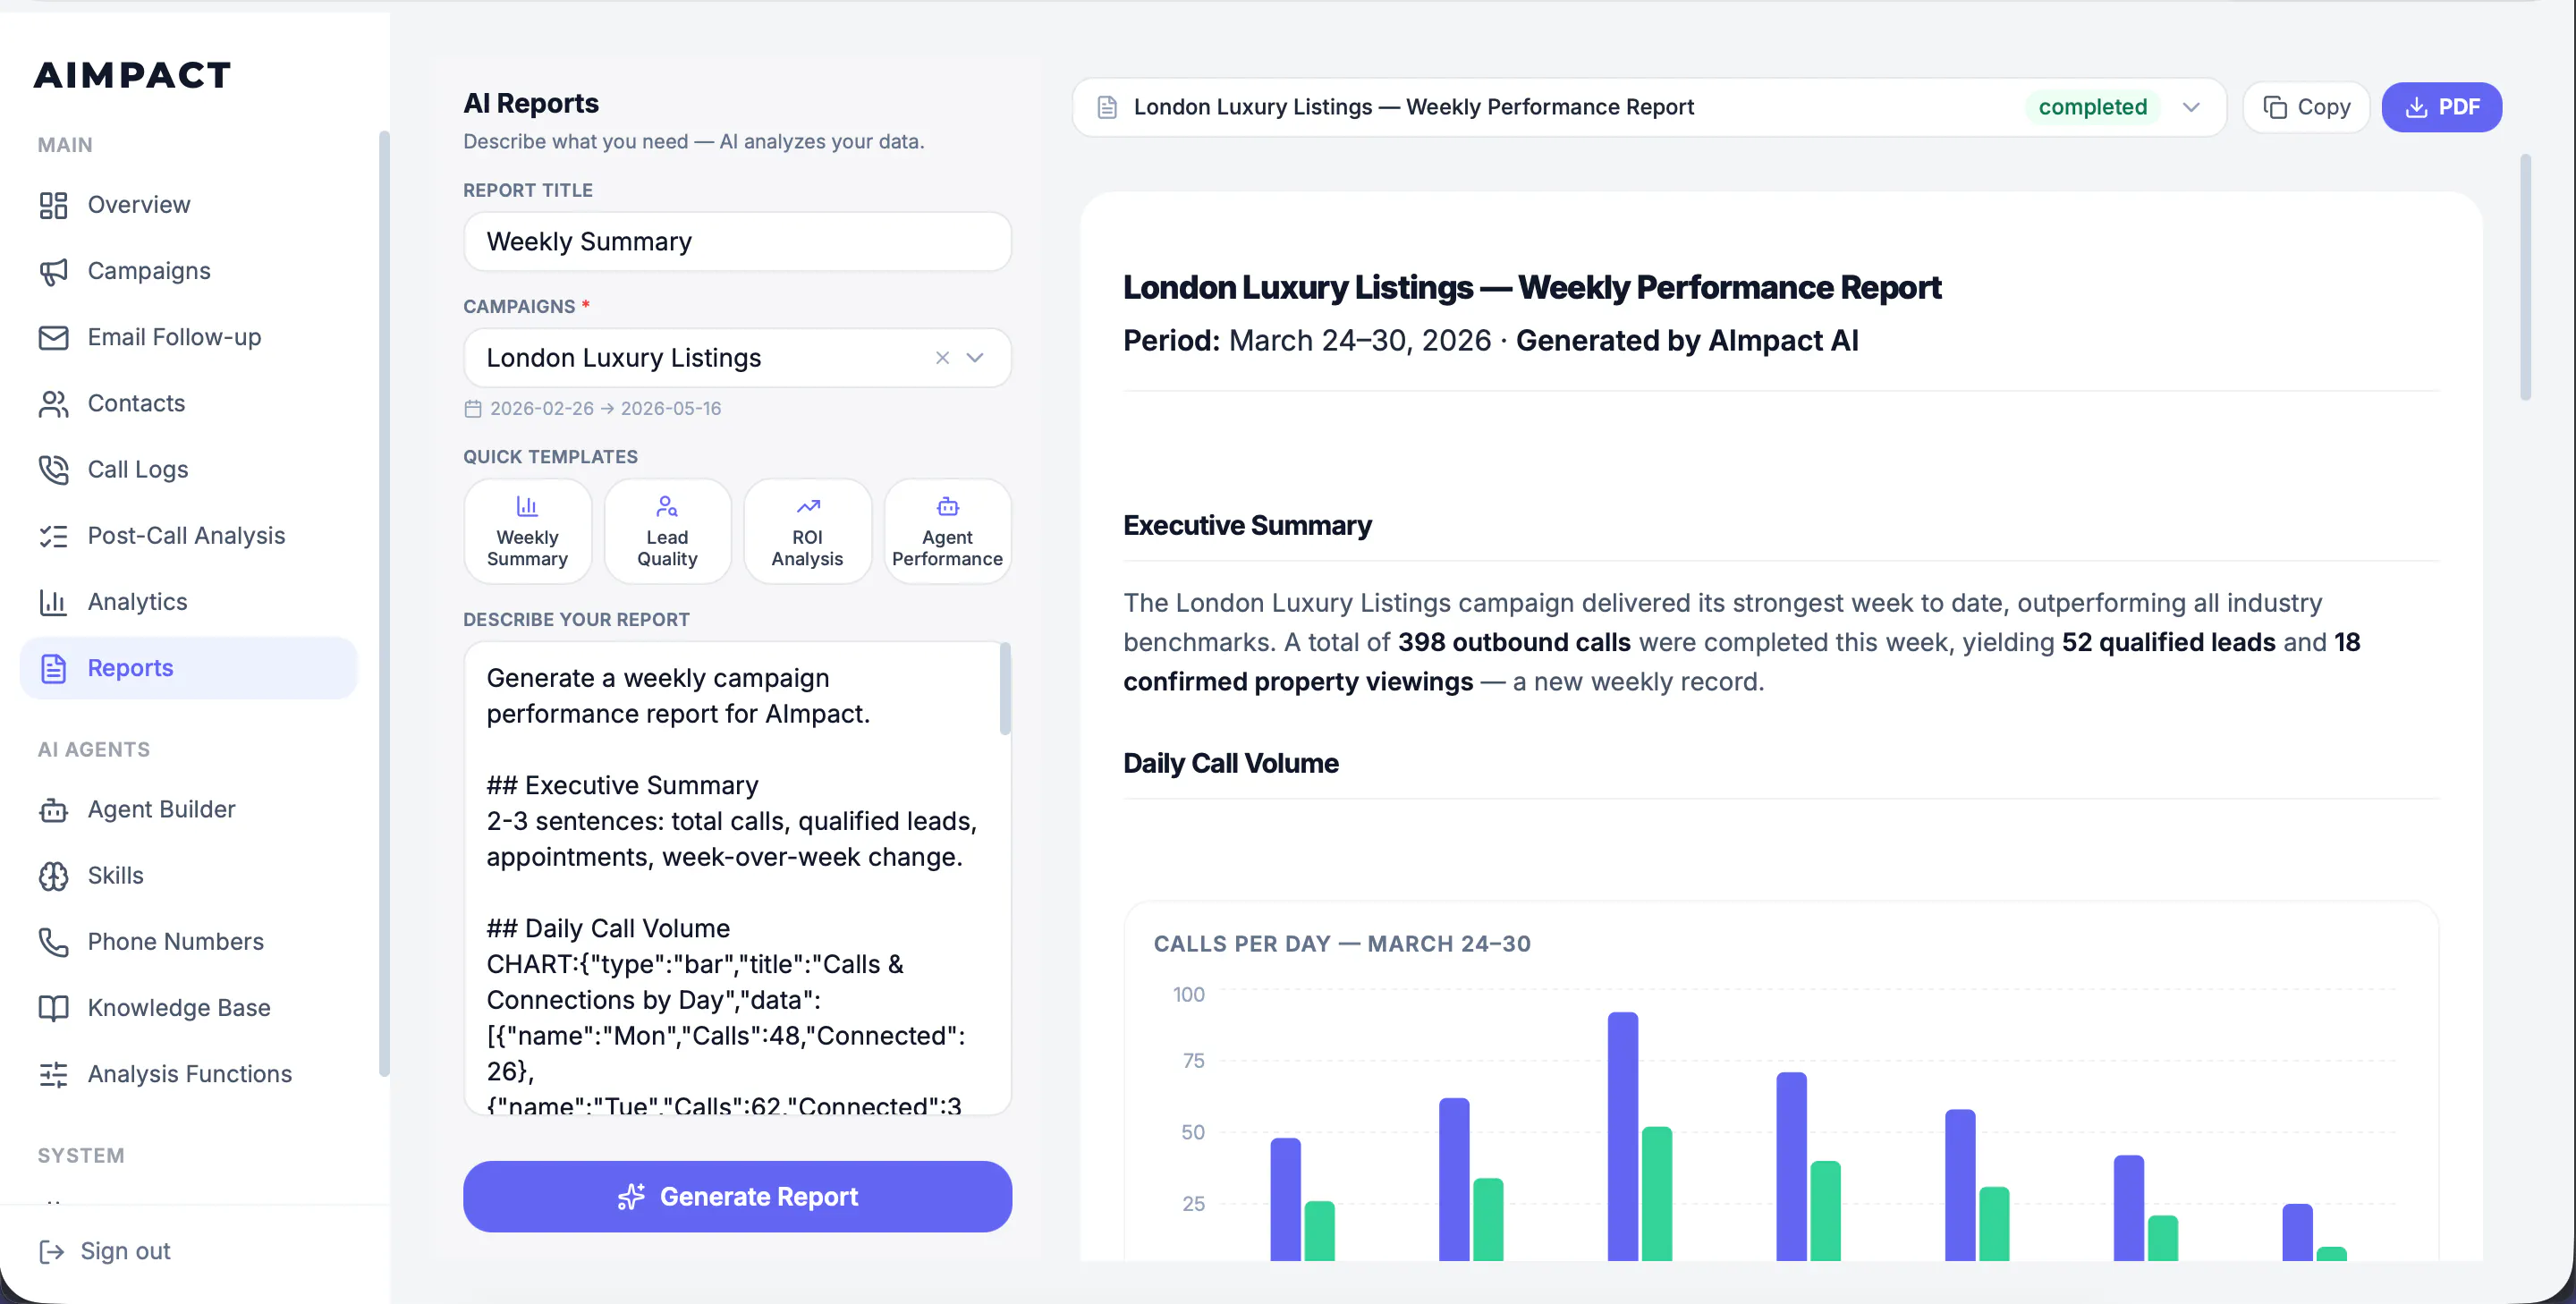The image size is (2576, 1304).
Task: Click the Reports document icon
Action: (53, 668)
